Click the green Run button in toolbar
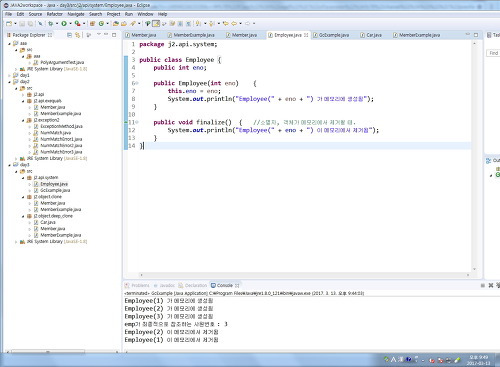Image resolution: width=500 pixels, height=367 pixels. tap(64, 24)
